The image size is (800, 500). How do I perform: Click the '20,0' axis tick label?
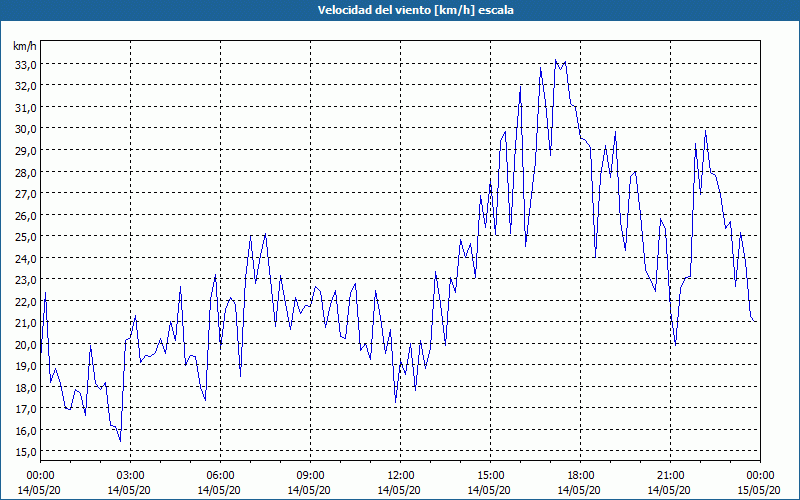tap(25, 344)
